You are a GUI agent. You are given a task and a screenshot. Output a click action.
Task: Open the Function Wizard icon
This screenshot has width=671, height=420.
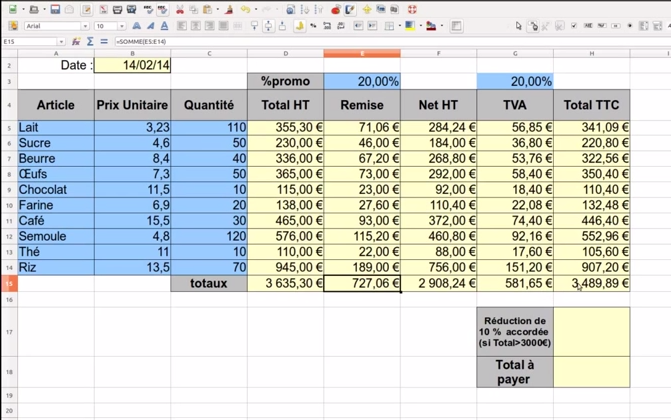pos(77,41)
